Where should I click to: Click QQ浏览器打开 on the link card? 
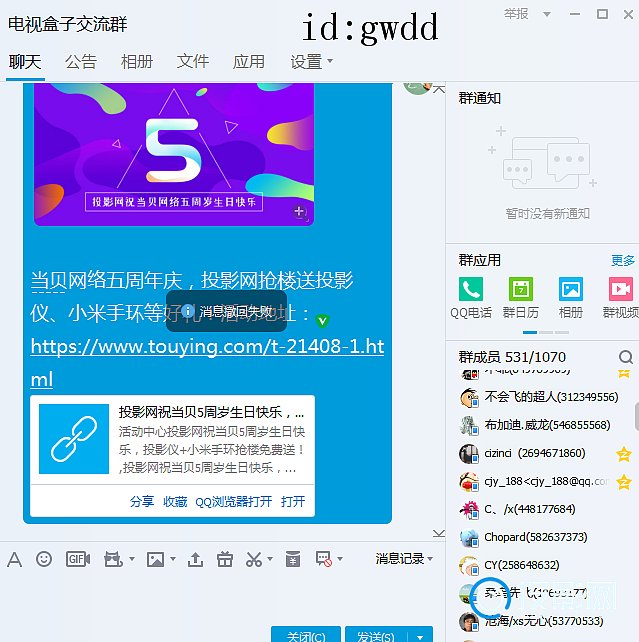pyautogui.click(x=233, y=501)
